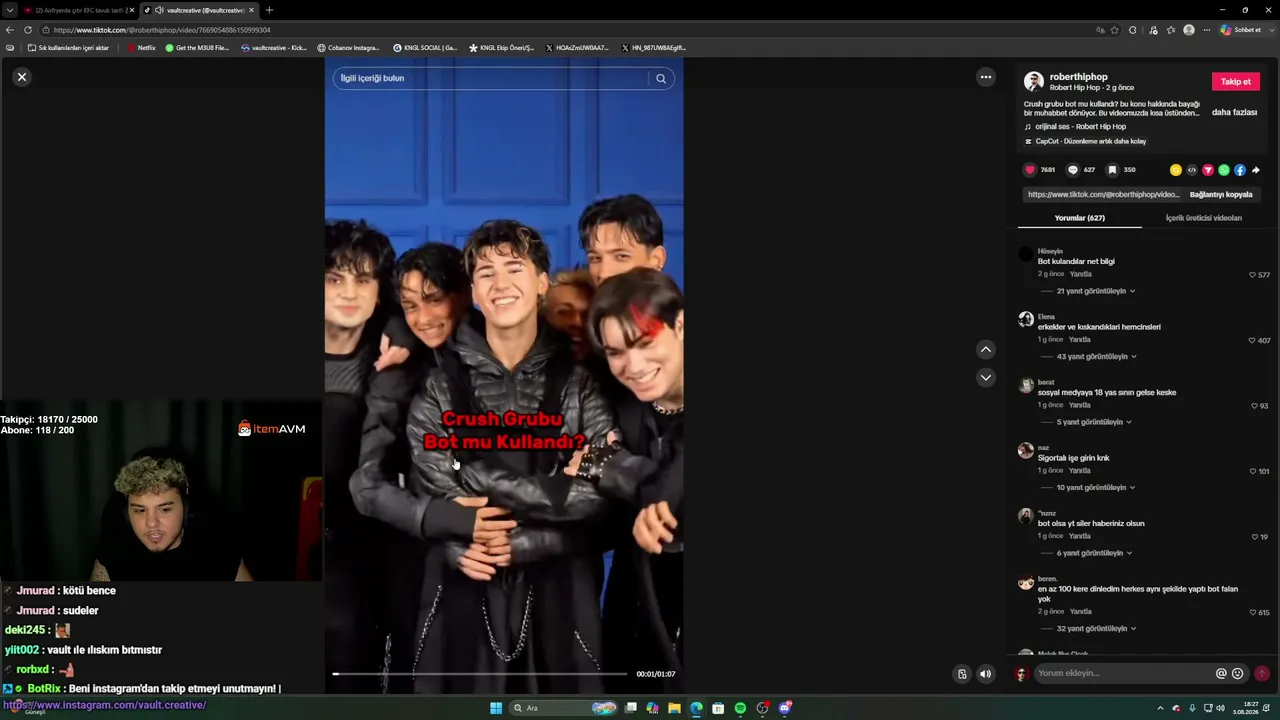Expand '10 yanıt görüntüleyin' replies
Screen dimensions: 1280x720
coord(1095,488)
